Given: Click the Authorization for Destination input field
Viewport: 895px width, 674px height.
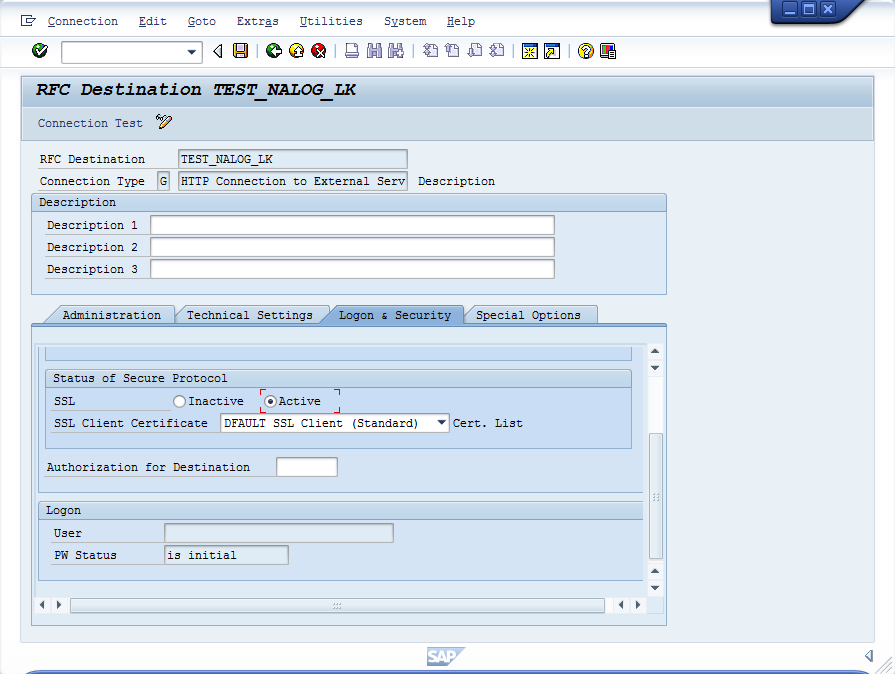Looking at the screenshot, I should (x=307, y=467).
